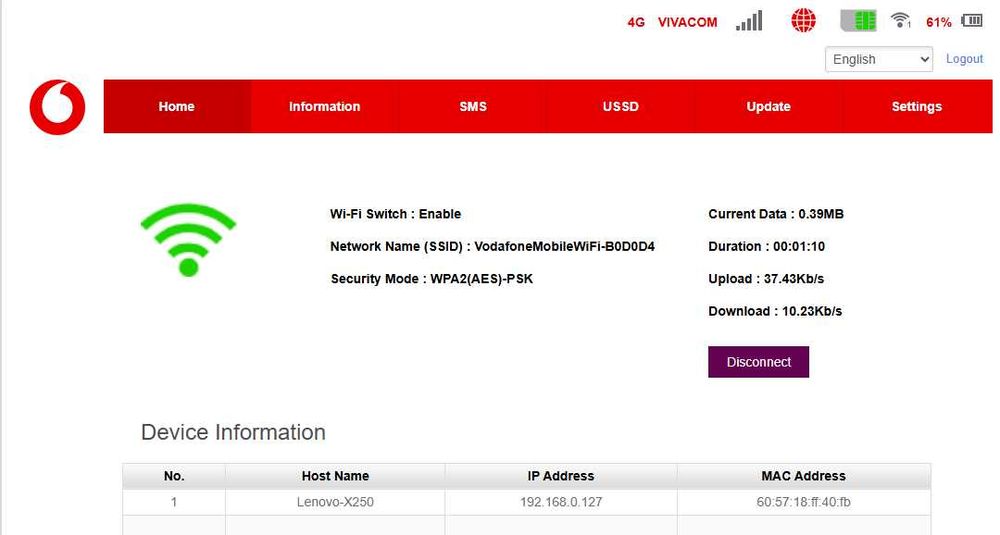Click the MAC Address column header
1000x535 pixels.
click(804, 476)
